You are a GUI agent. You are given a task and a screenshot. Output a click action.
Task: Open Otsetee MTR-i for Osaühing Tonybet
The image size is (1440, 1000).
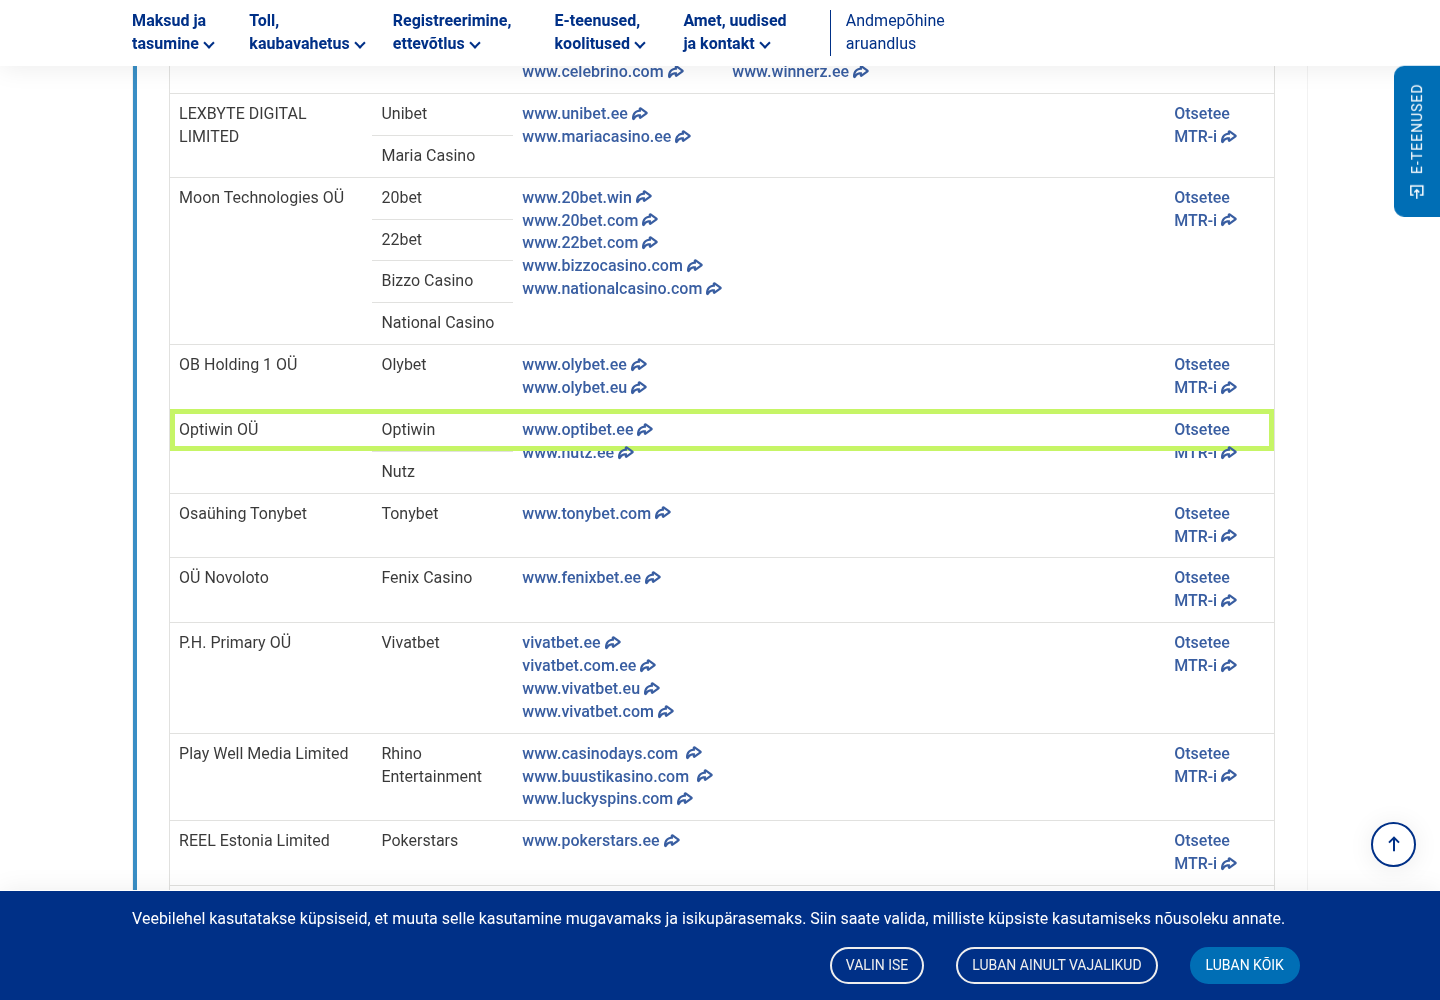click(1205, 525)
